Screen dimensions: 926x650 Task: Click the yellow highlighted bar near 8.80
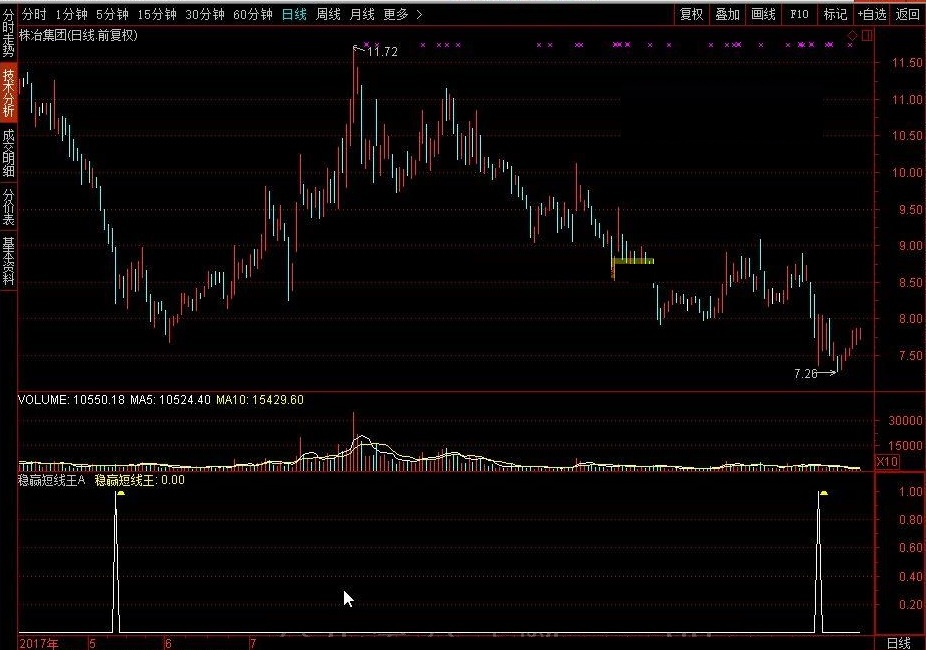pos(633,261)
